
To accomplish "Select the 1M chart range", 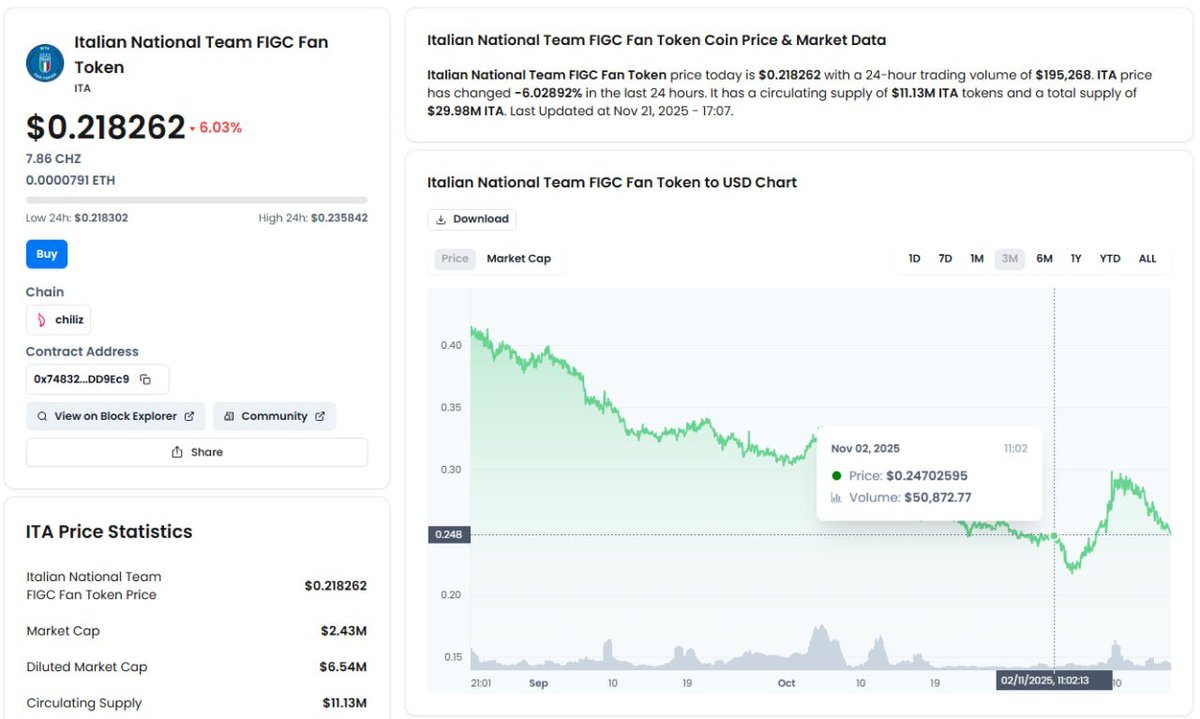I will pos(977,259).
